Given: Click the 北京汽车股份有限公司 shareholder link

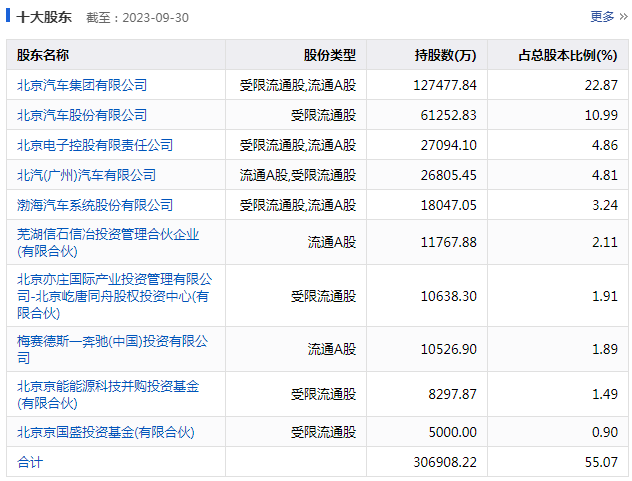Looking at the screenshot, I should [x=82, y=115].
